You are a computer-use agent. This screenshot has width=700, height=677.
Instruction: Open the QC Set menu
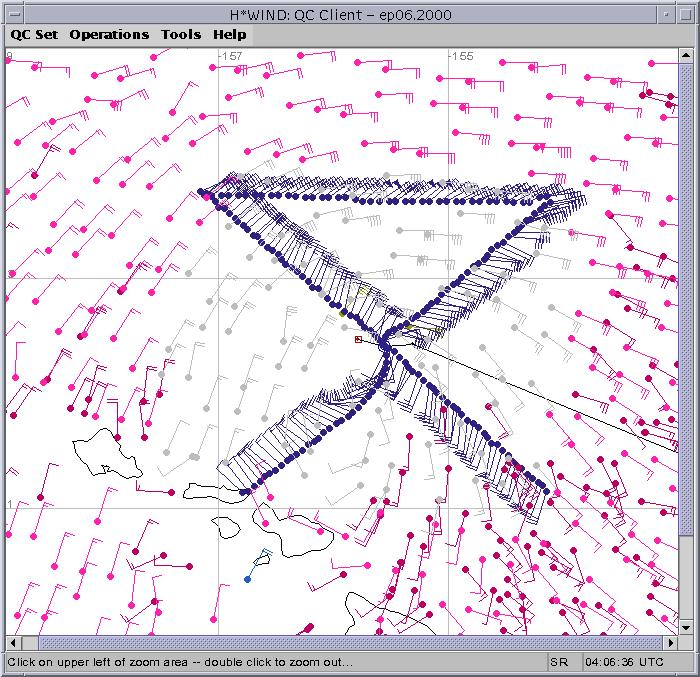coord(34,34)
